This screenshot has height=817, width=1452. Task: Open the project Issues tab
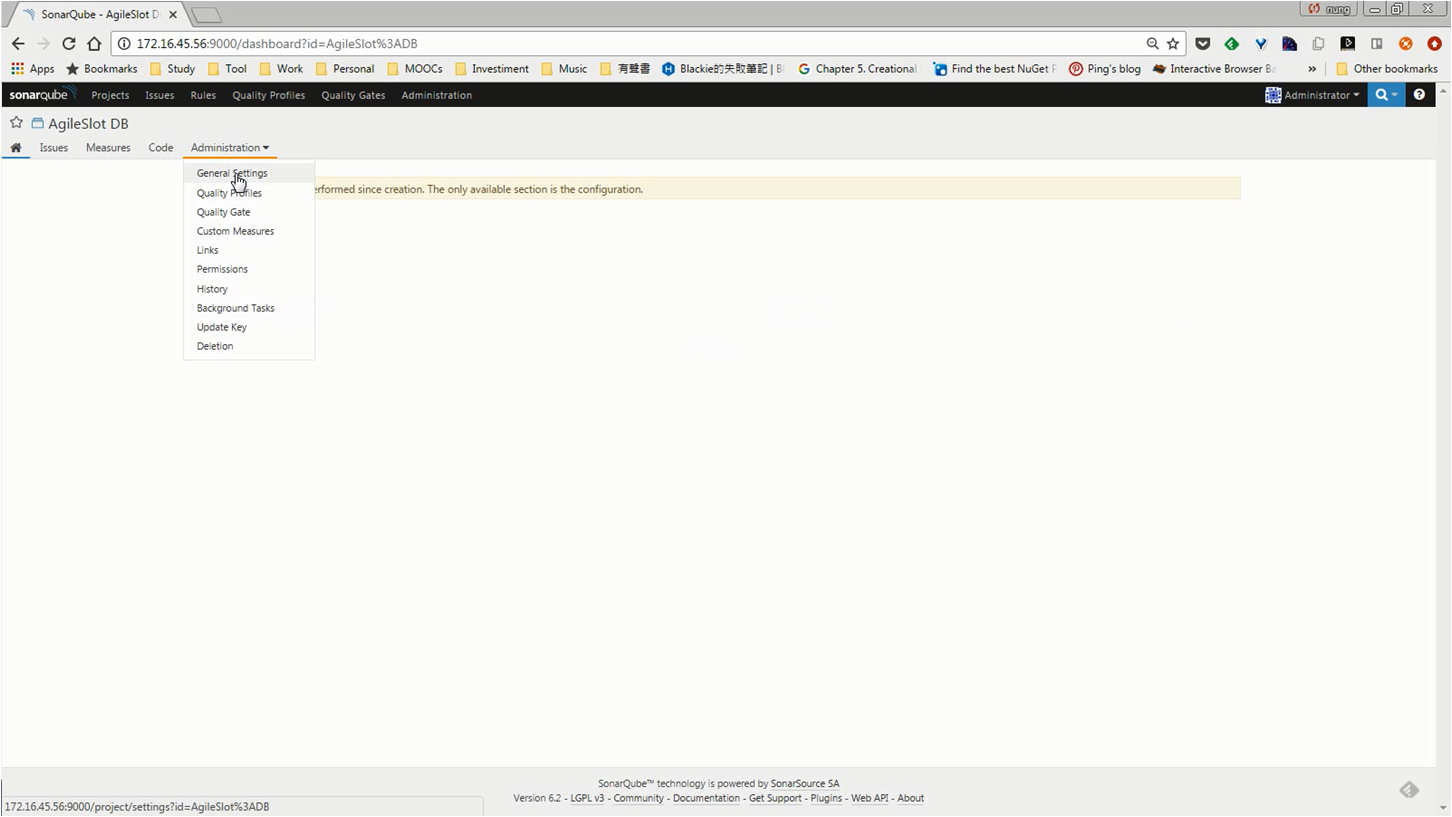(54, 148)
